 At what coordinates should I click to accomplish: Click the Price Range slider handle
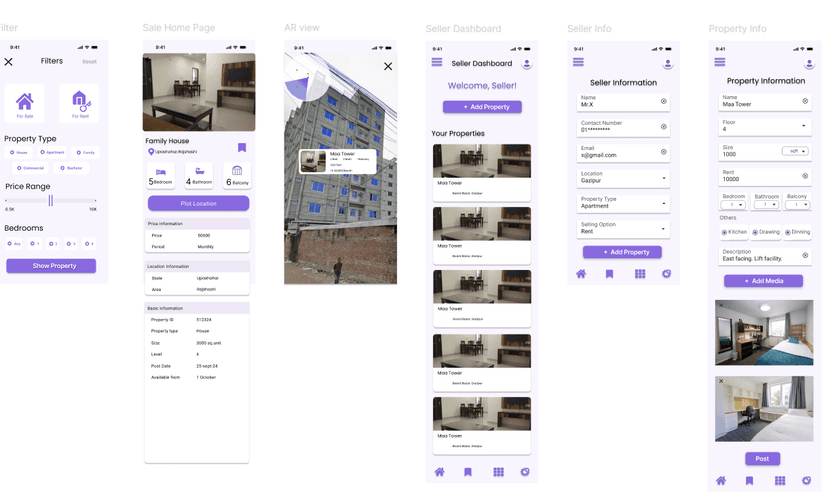coord(50,201)
